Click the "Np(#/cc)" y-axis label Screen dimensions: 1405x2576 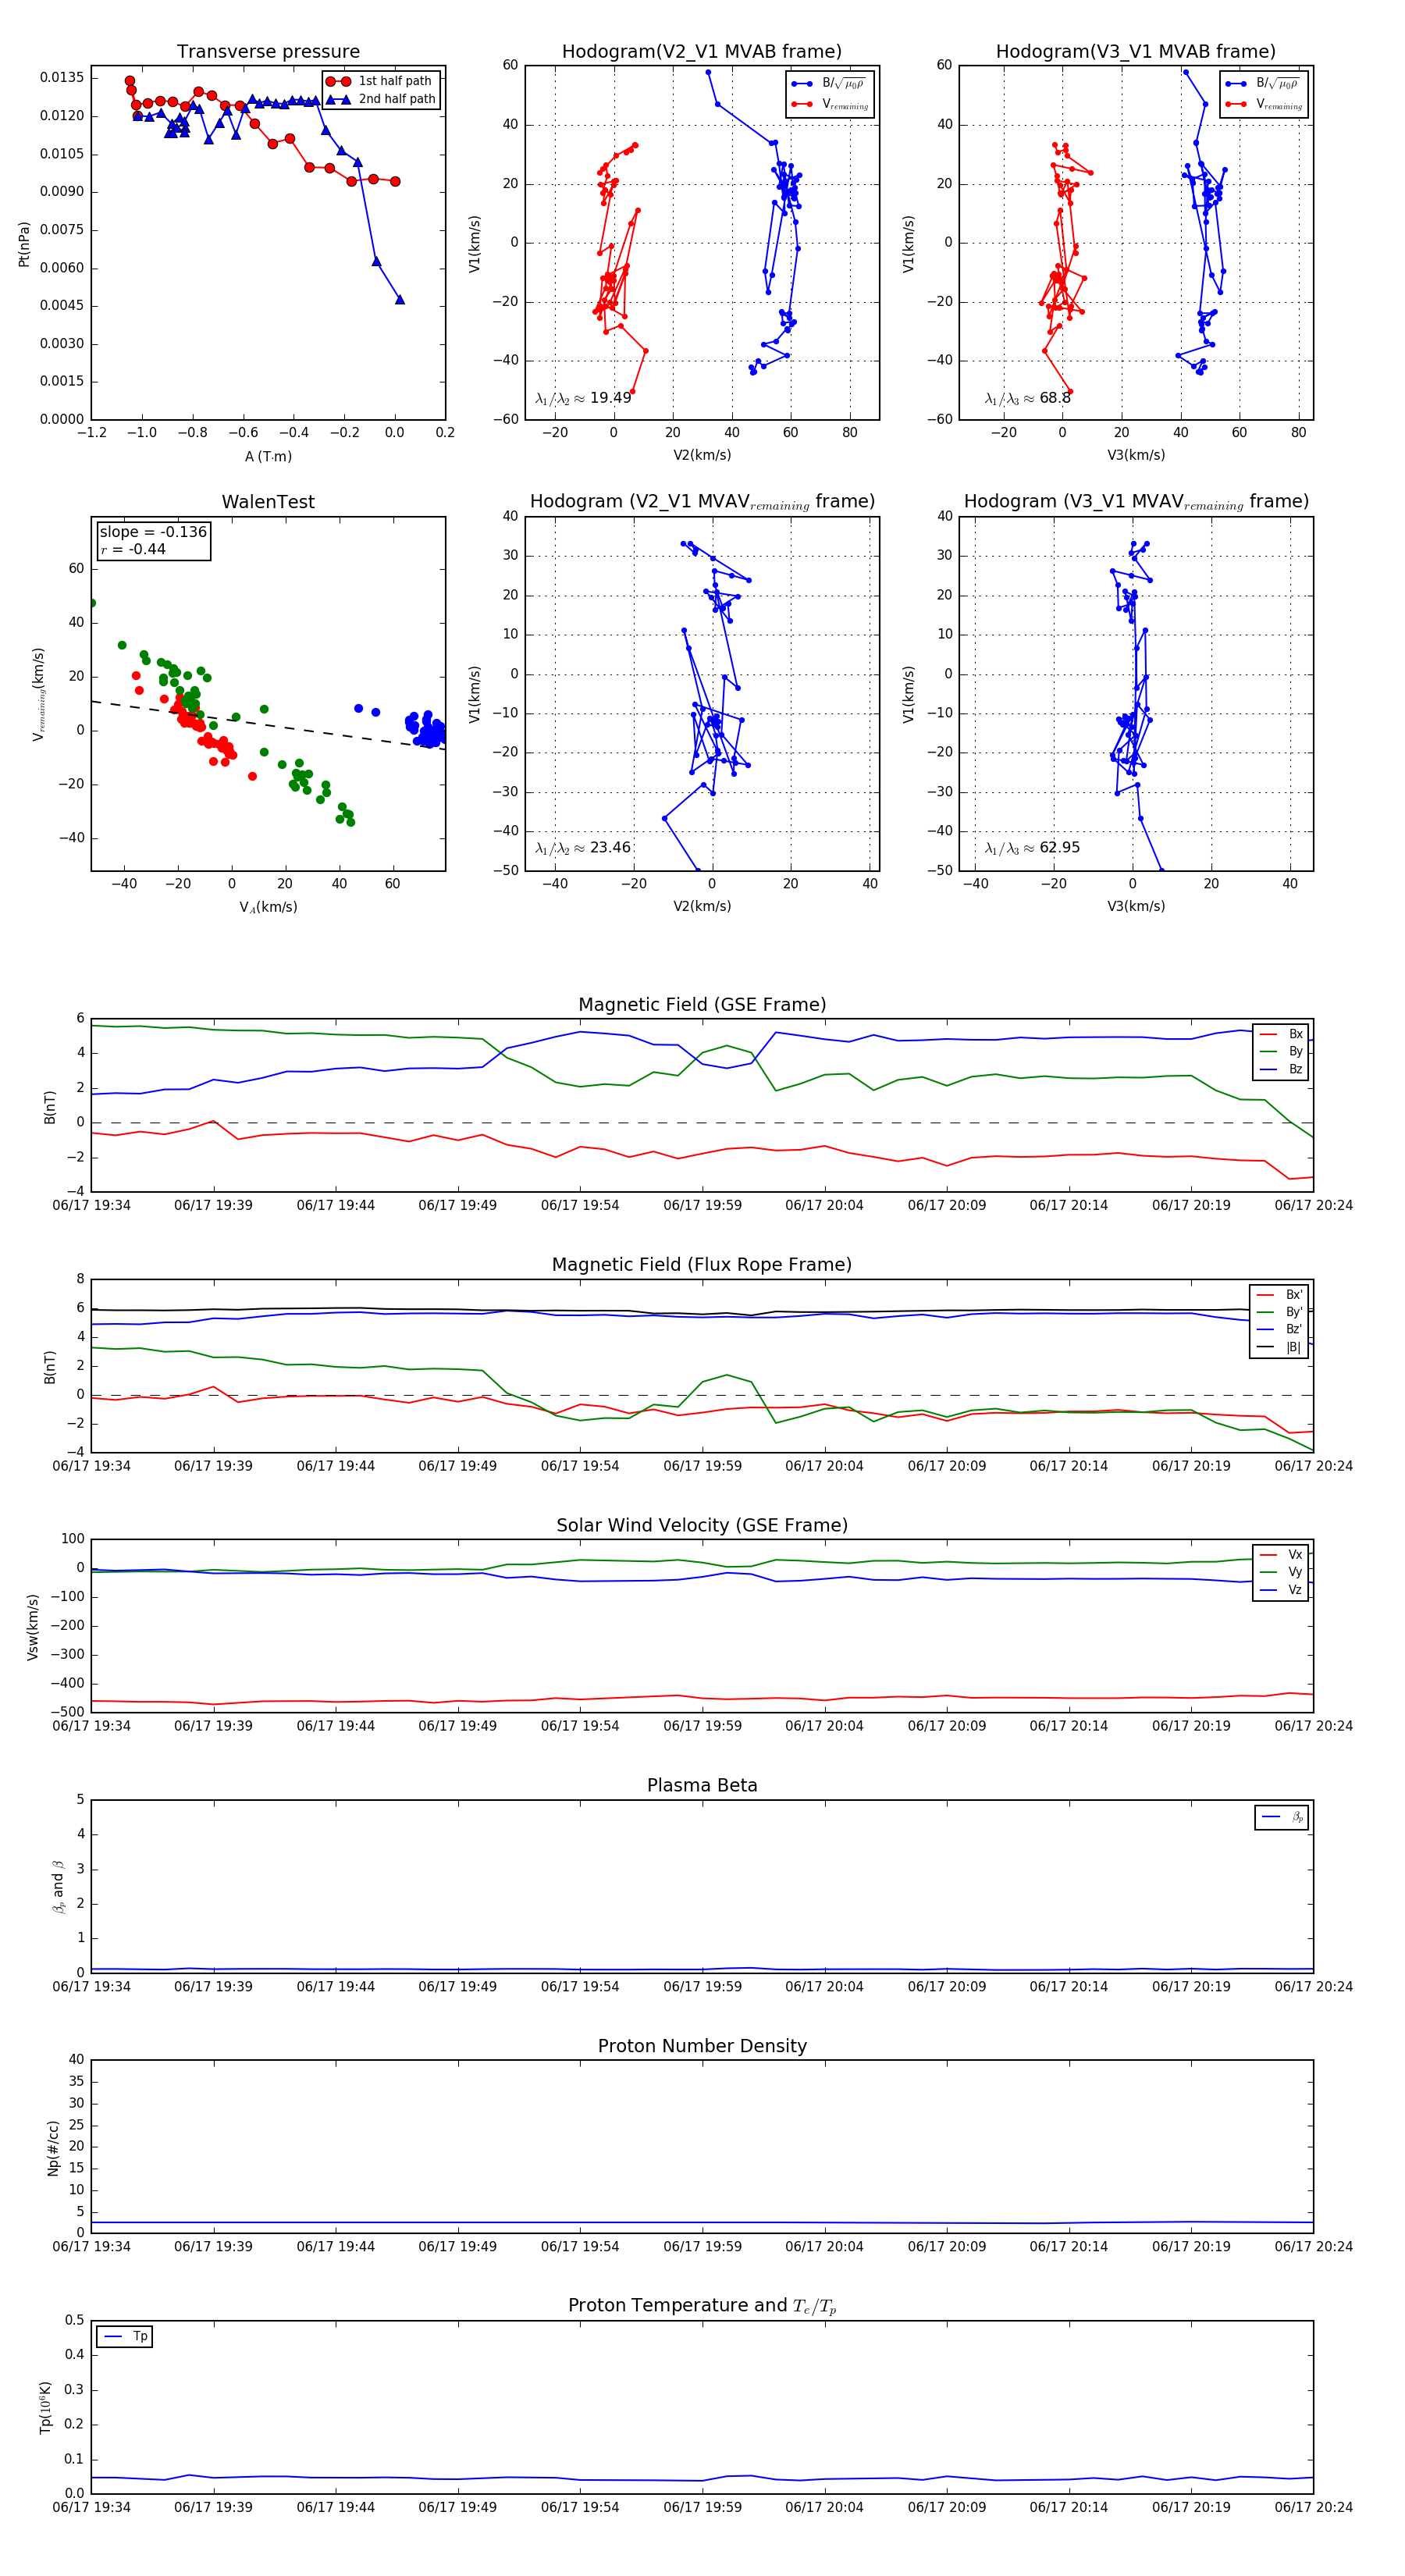53,2148
